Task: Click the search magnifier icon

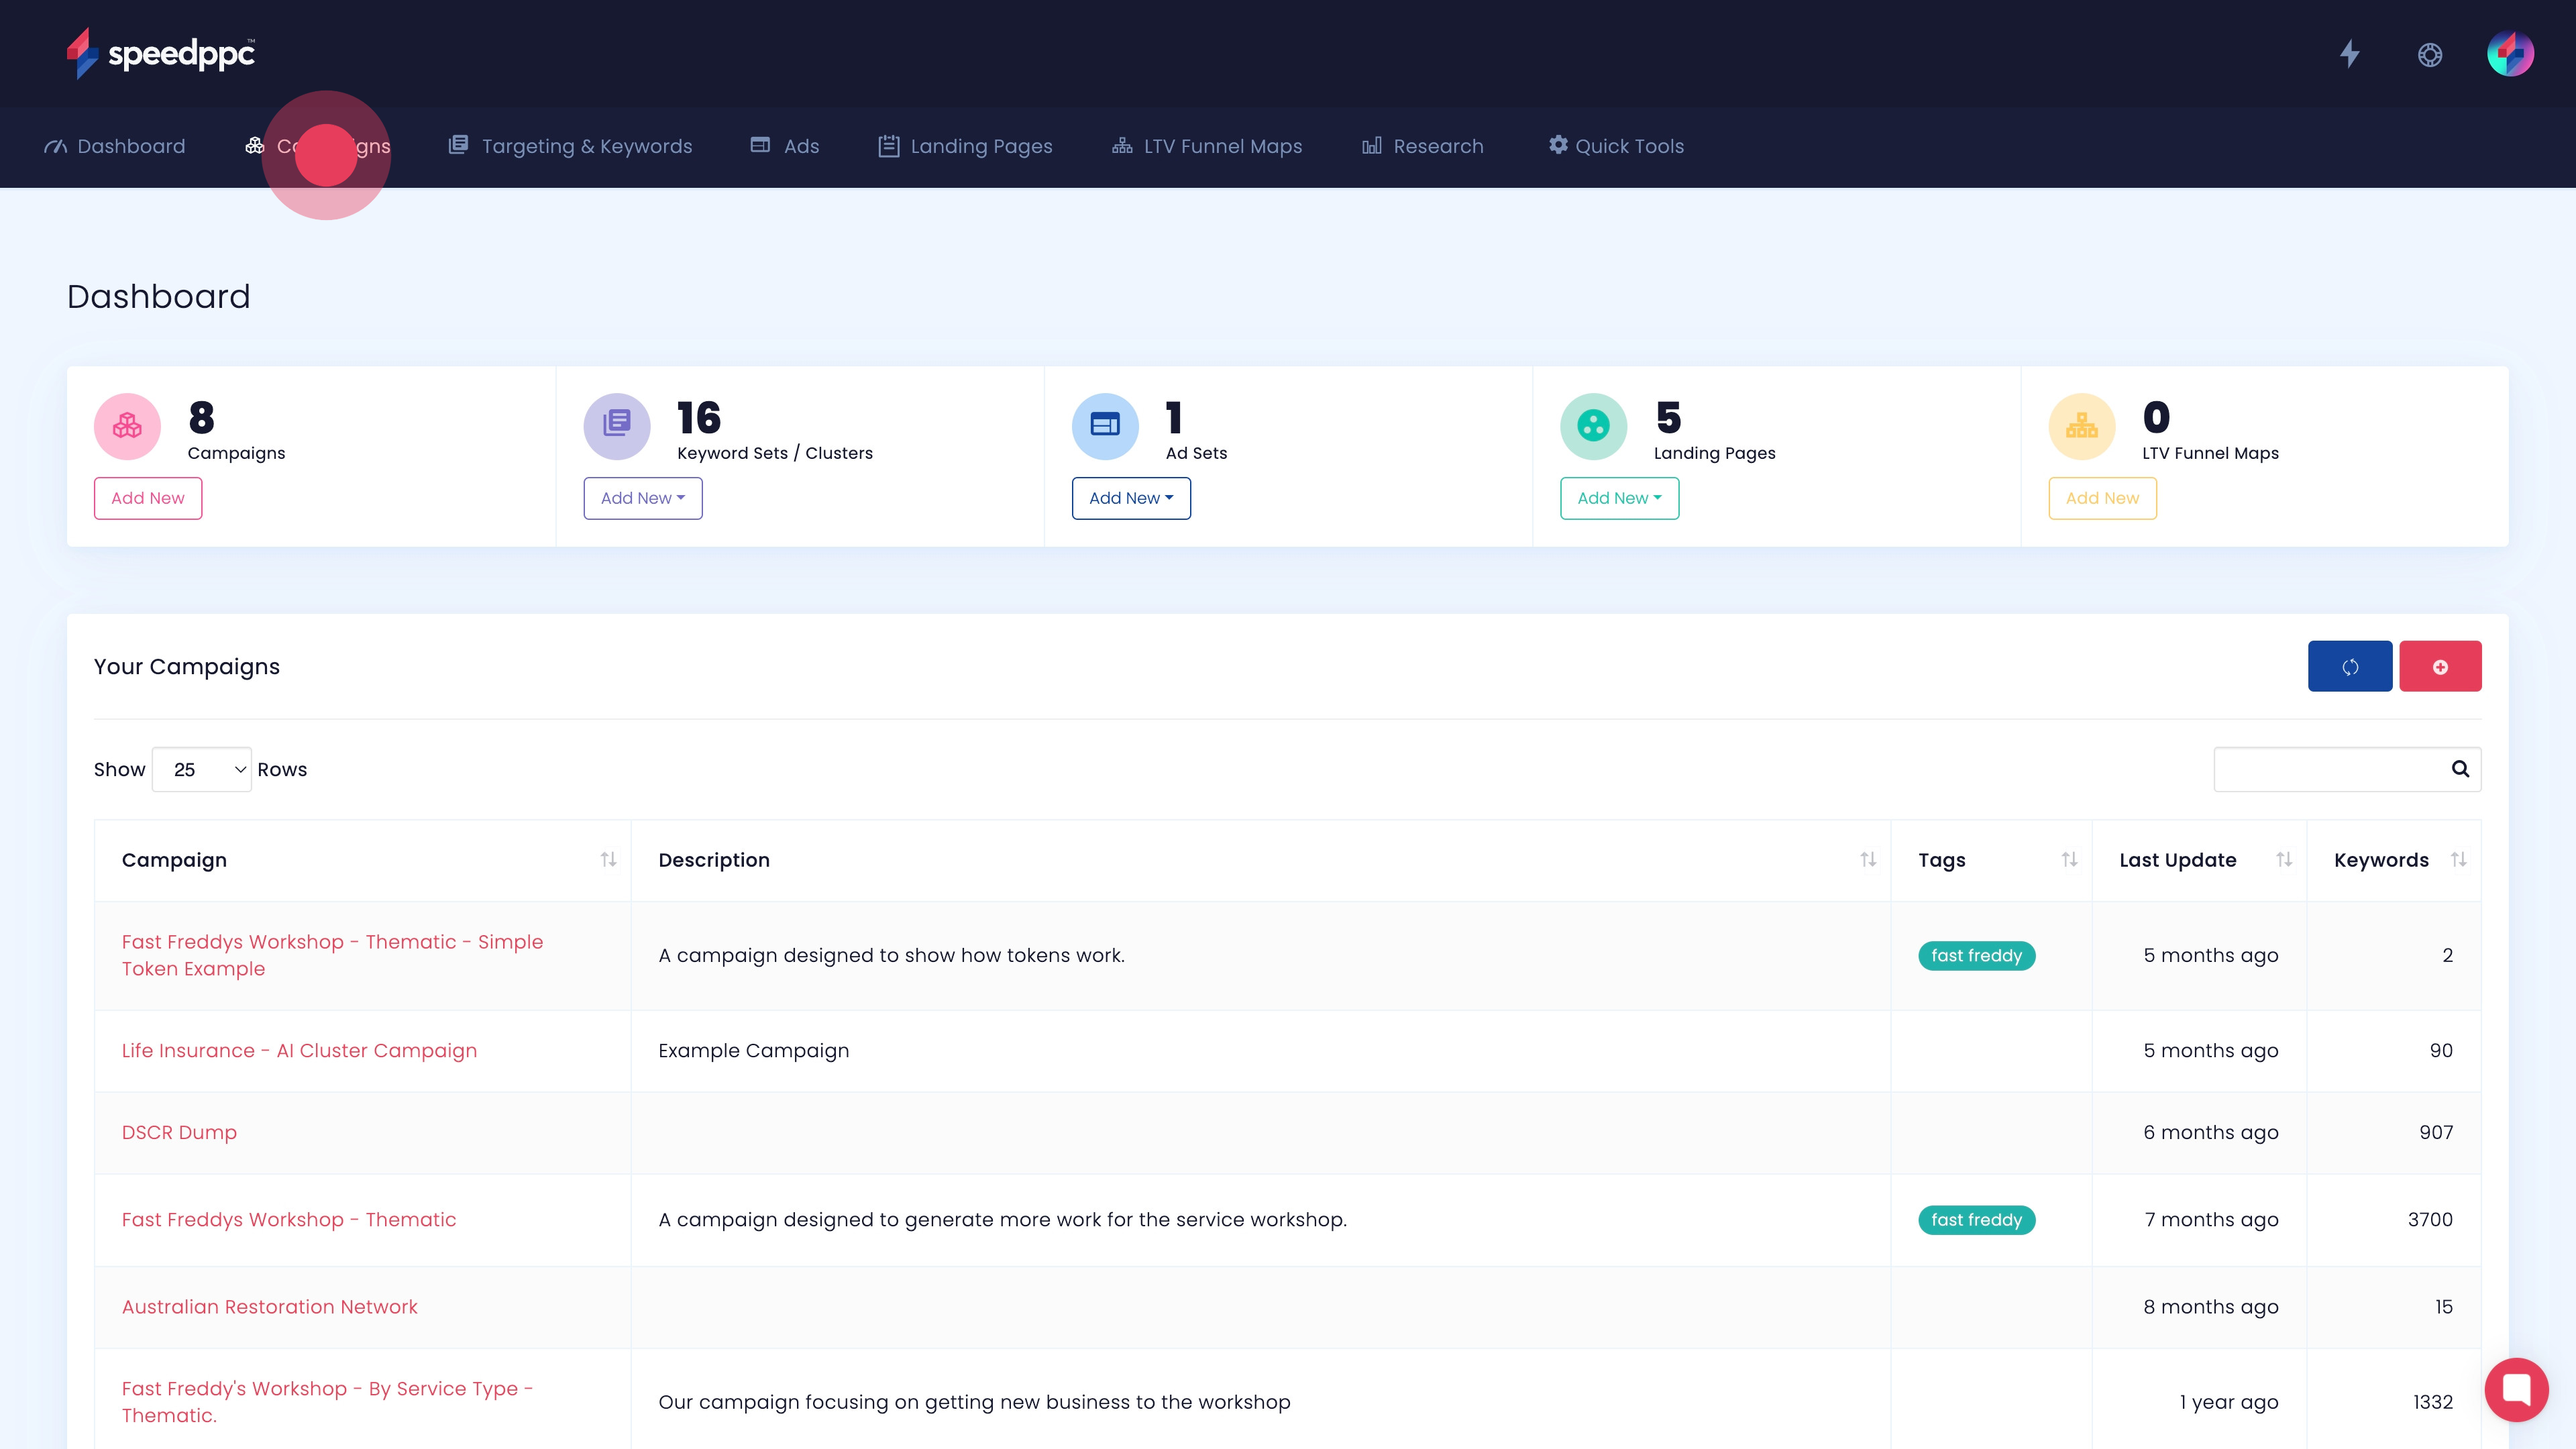Action: 2460,769
